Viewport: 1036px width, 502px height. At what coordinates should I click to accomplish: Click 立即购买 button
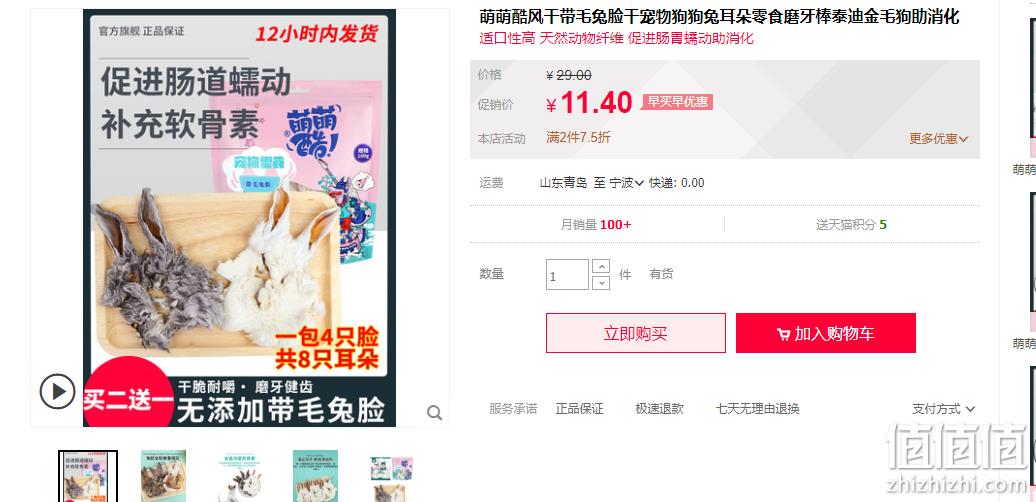636,333
